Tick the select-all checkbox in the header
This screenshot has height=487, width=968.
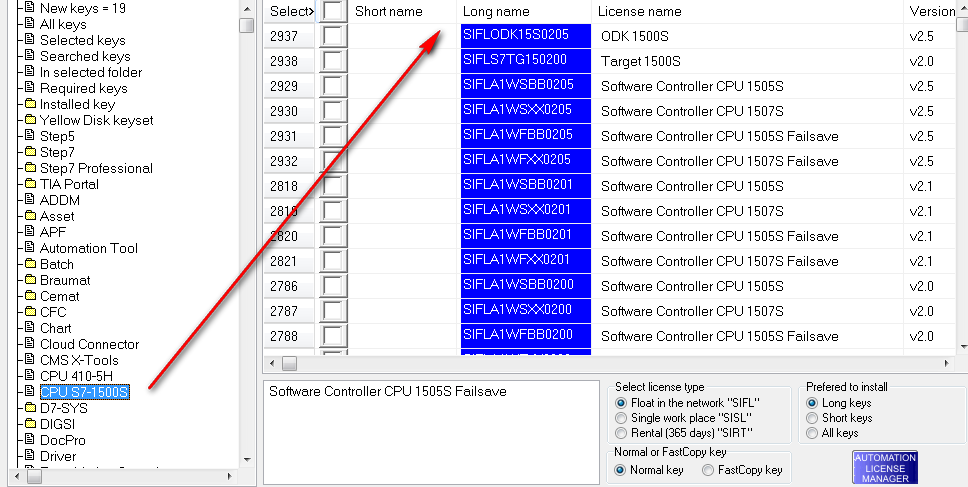(332, 10)
